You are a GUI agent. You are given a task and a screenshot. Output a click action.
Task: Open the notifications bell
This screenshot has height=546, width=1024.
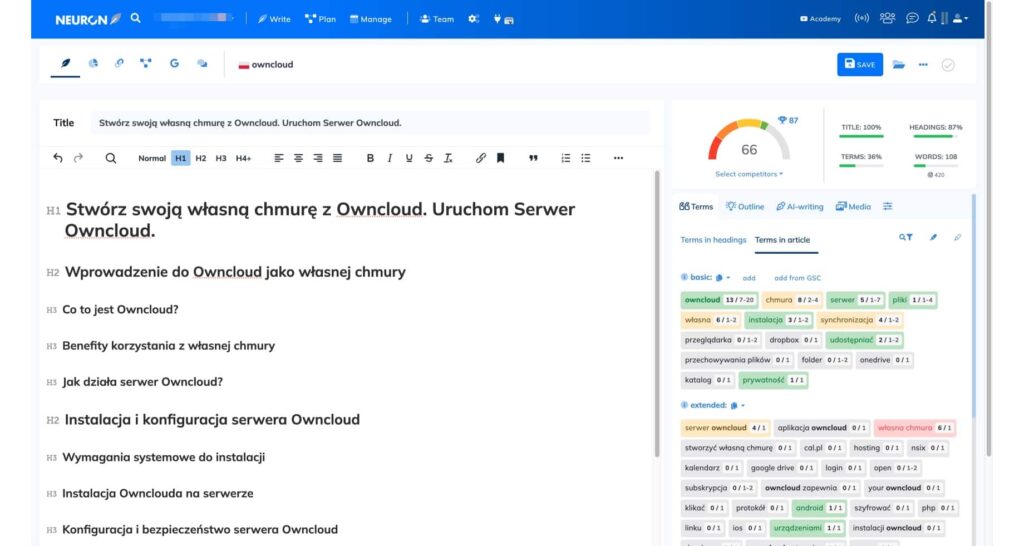point(931,18)
